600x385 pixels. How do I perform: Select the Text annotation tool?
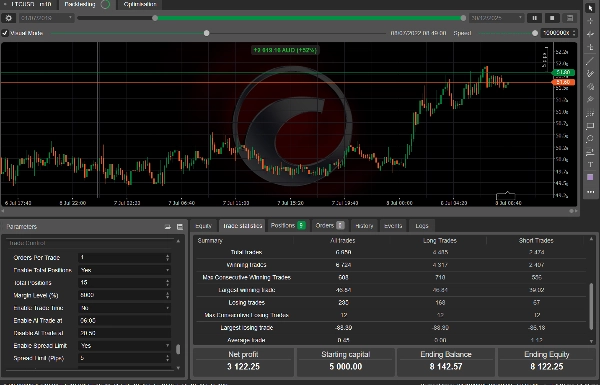(x=590, y=165)
